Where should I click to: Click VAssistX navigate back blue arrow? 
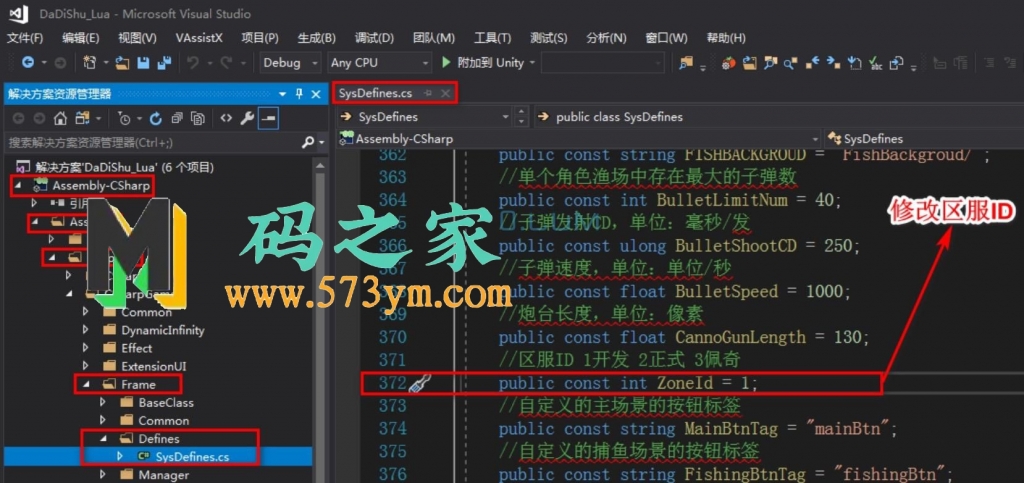tap(812, 63)
